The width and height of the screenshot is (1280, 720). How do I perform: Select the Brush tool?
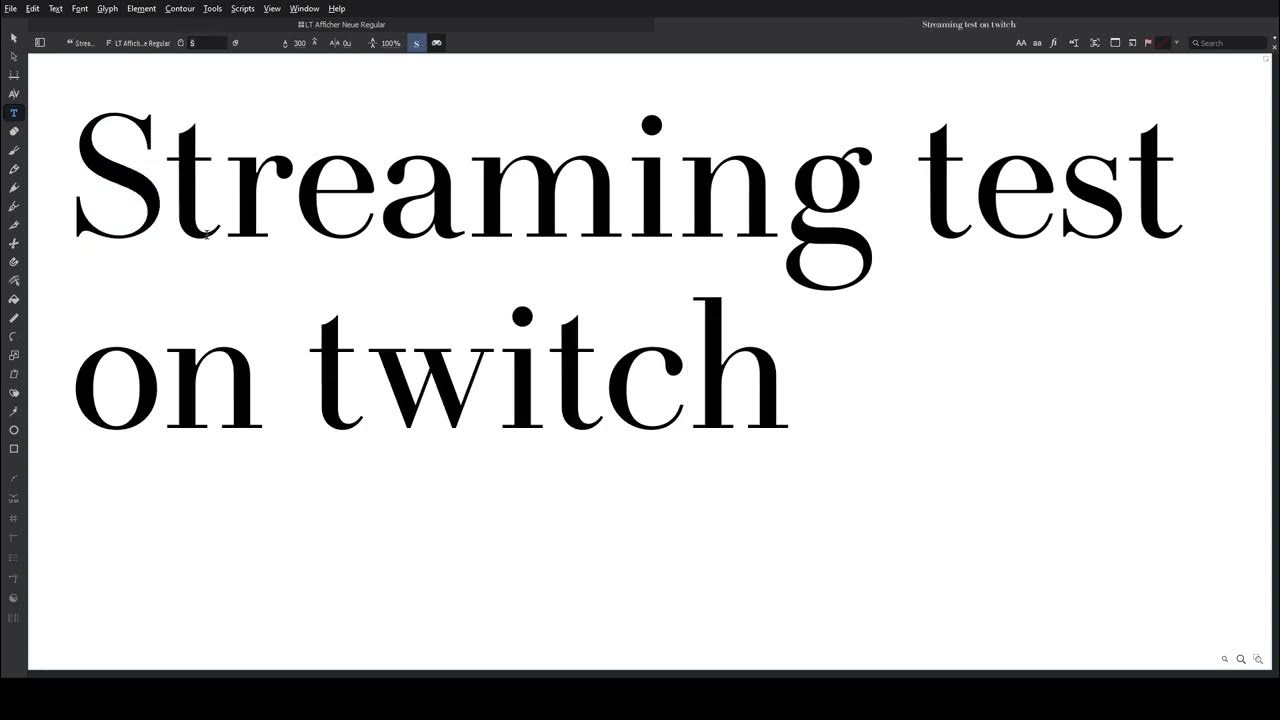coord(14,150)
